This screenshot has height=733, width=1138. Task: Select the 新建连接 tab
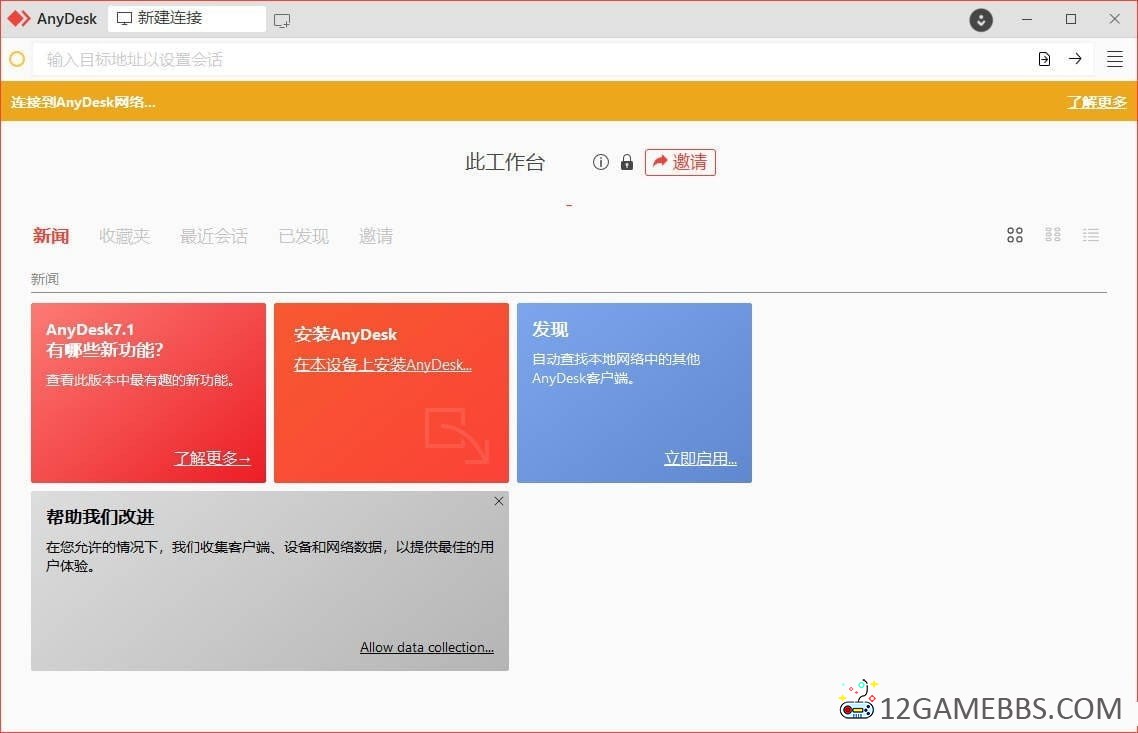click(187, 18)
